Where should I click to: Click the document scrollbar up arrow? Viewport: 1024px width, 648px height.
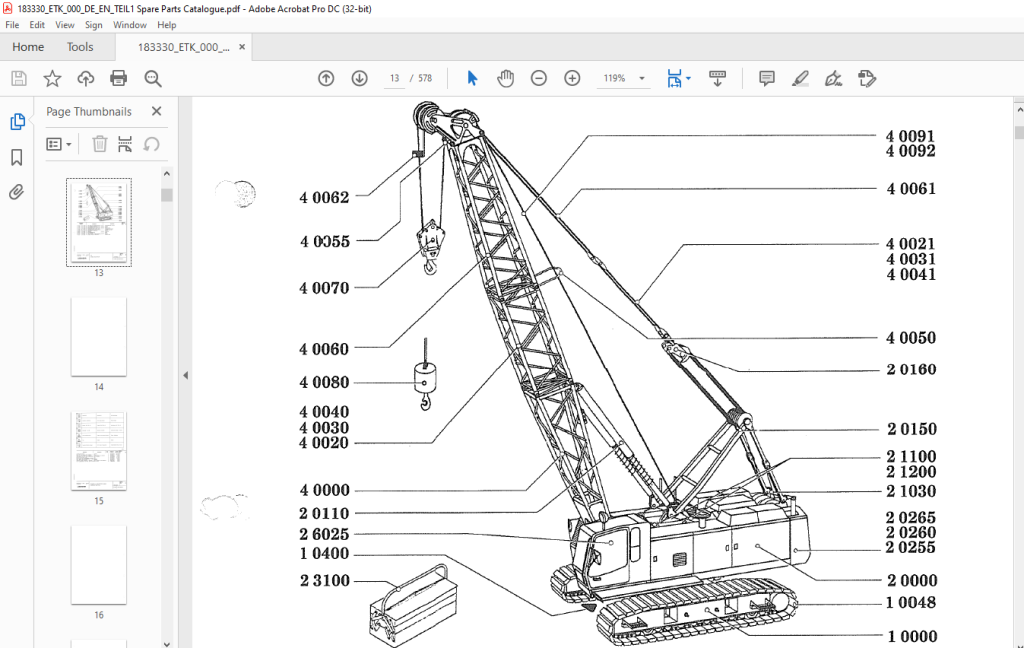click(1019, 110)
